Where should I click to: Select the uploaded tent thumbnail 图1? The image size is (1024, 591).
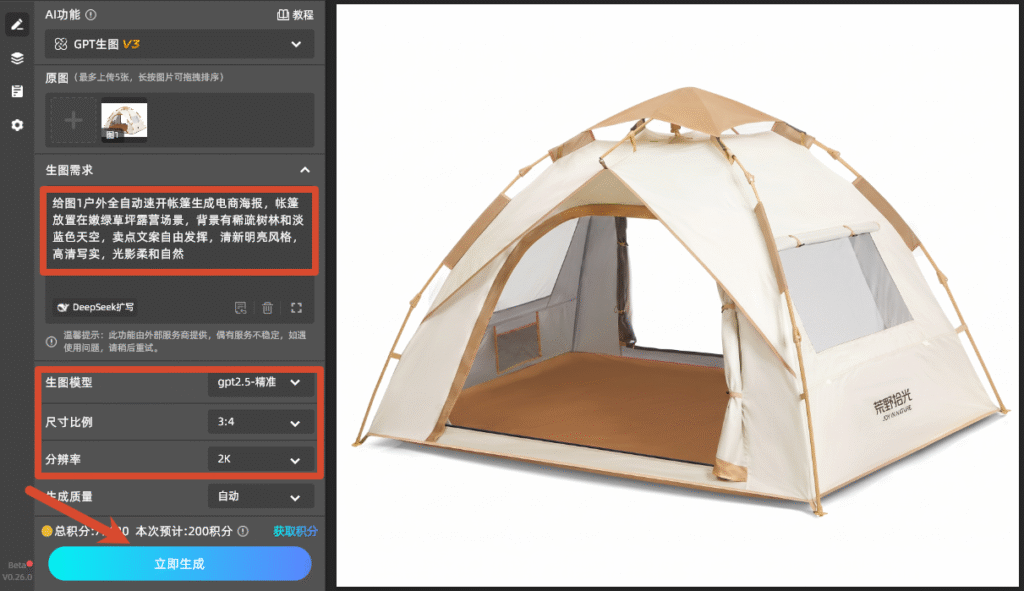(x=124, y=120)
